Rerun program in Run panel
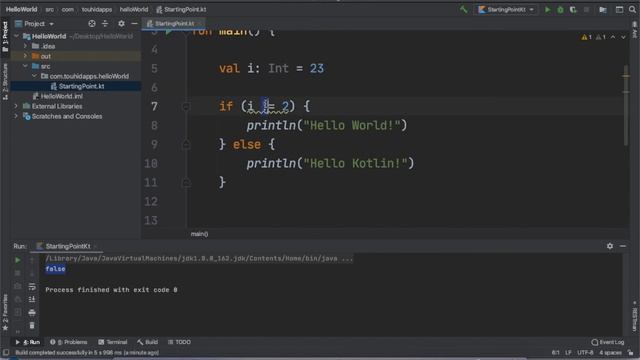640x360 pixels. pyautogui.click(x=18, y=260)
